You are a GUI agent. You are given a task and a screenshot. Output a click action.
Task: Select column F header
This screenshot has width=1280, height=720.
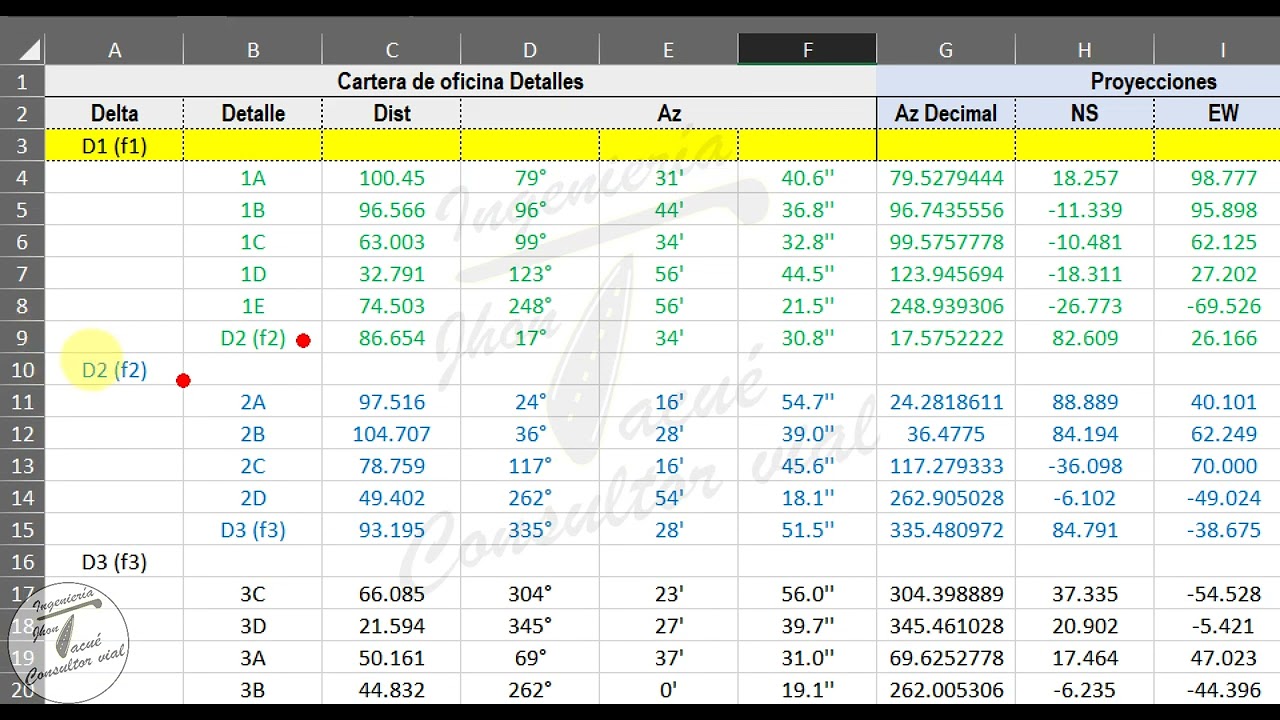[807, 50]
